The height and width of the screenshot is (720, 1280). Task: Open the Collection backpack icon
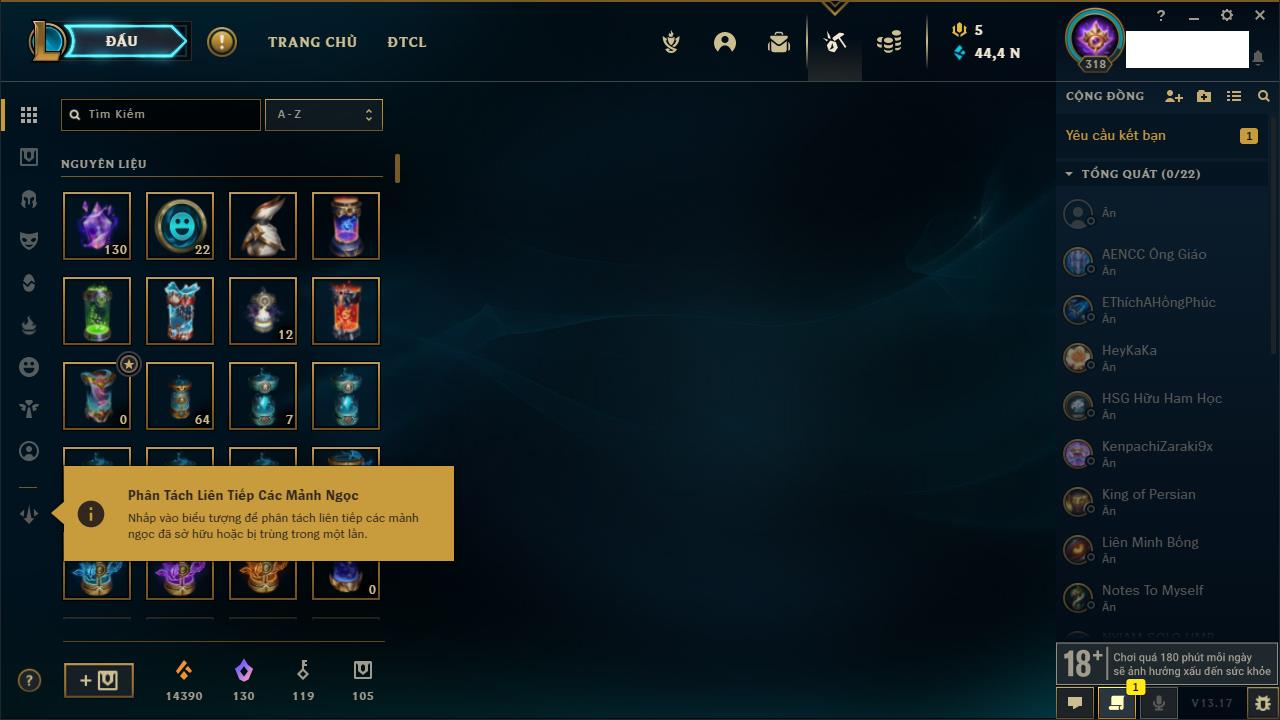click(x=779, y=42)
